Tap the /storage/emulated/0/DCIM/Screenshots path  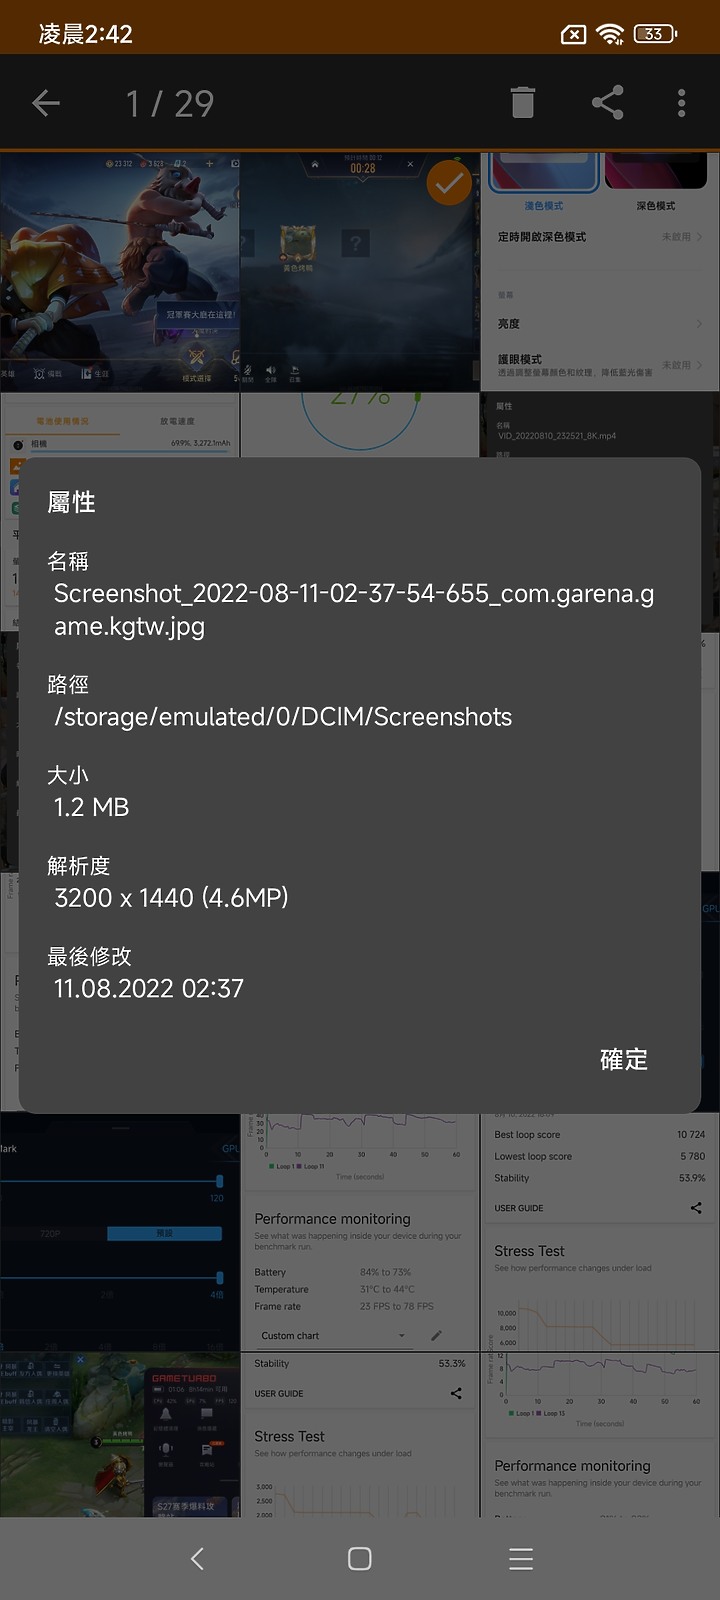click(x=283, y=717)
